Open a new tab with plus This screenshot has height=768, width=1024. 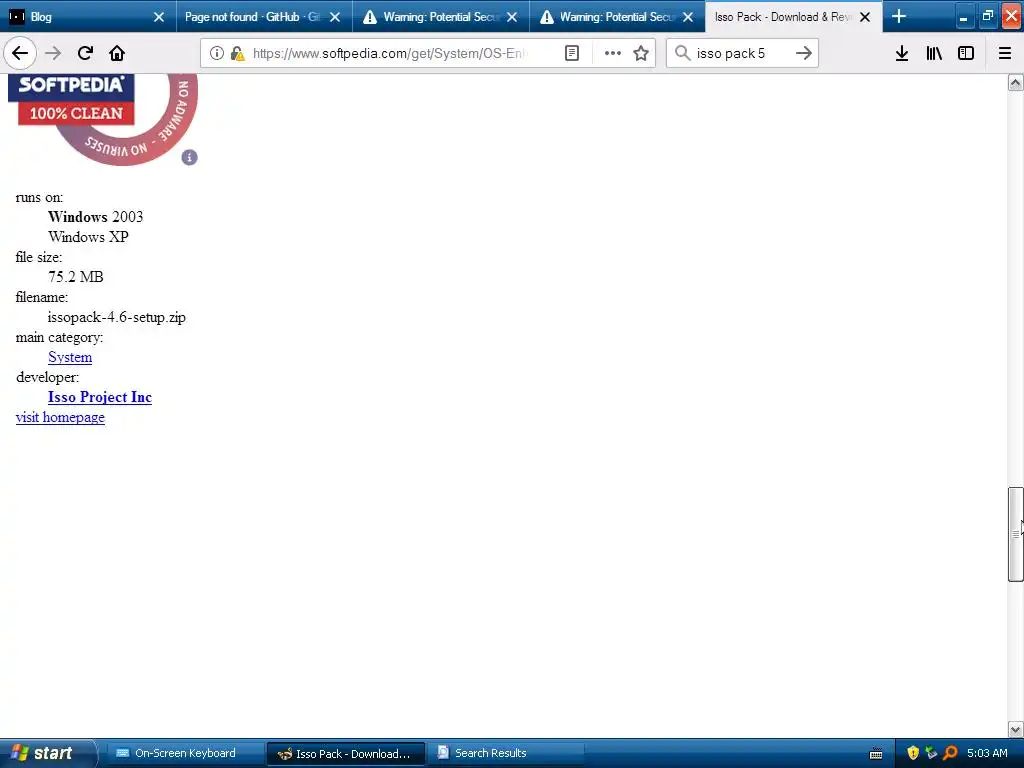899,16
